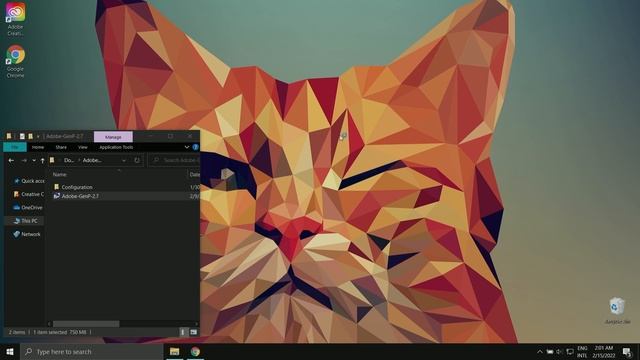Switch to large icons view in status bar
The height and width of the screenshot is (360, 640).
click(x=193, y=332)
